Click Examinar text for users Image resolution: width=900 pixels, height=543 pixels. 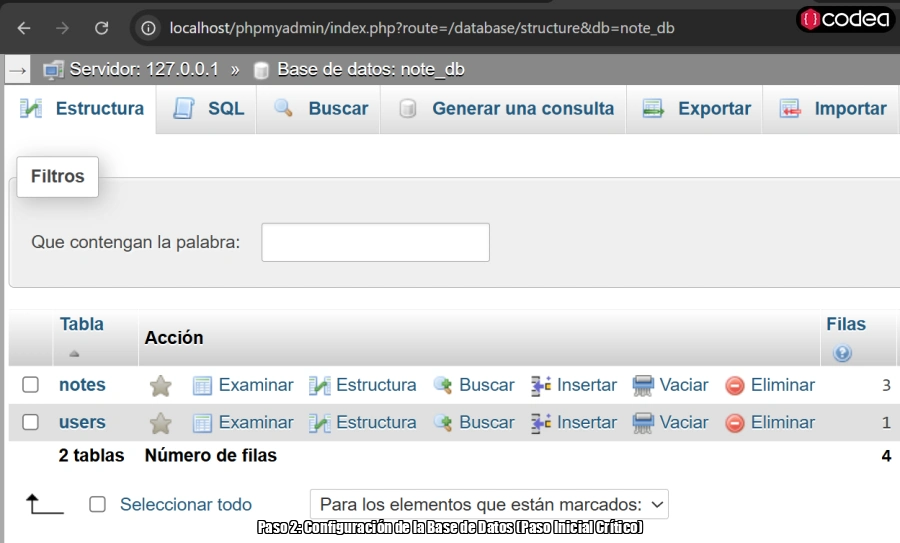pyautogui.click(x=256, y=422)
